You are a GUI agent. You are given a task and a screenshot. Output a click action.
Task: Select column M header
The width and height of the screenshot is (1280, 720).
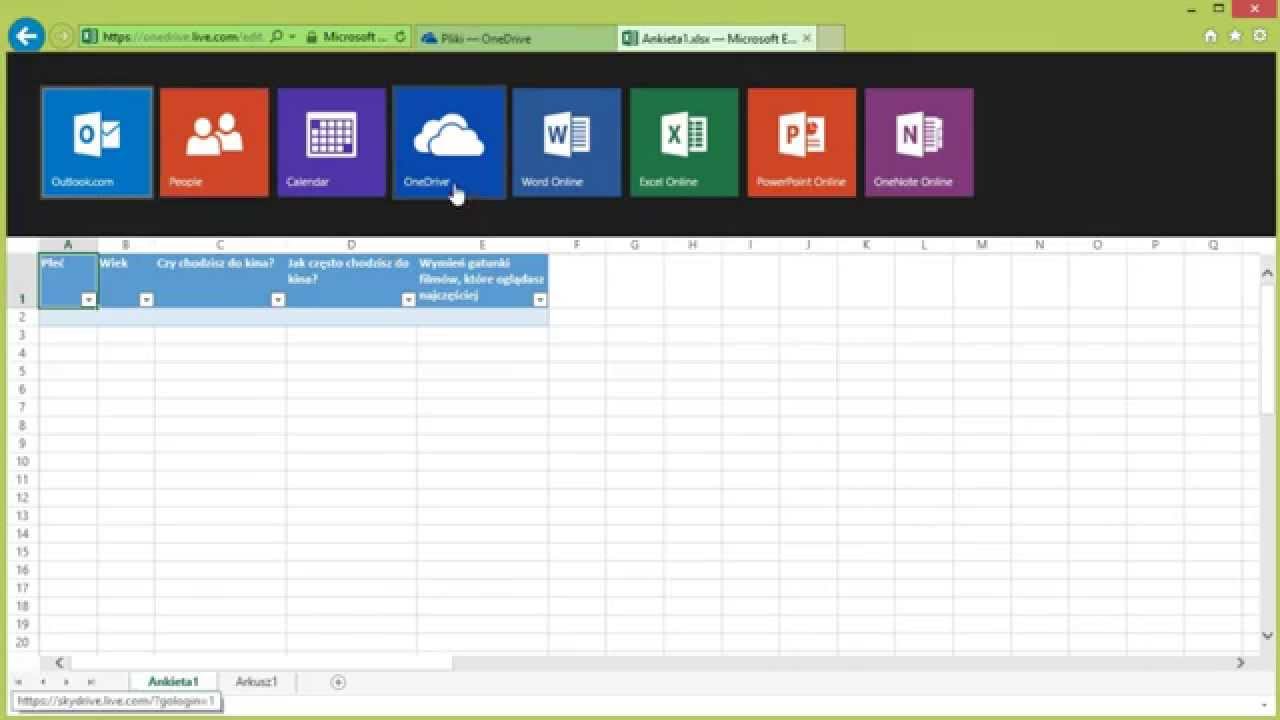[x=982, y=245]
